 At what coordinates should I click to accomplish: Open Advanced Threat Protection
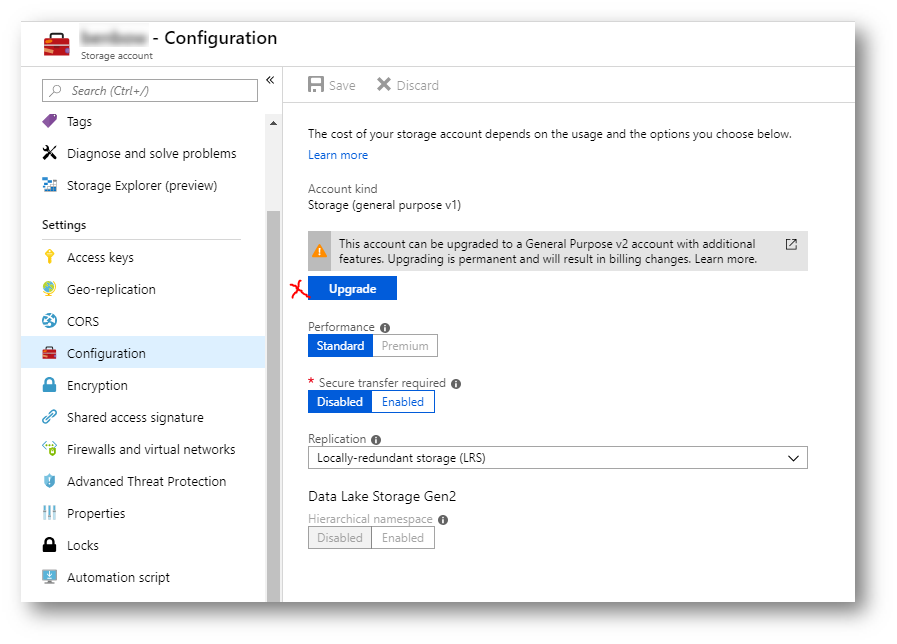(144, 482)
